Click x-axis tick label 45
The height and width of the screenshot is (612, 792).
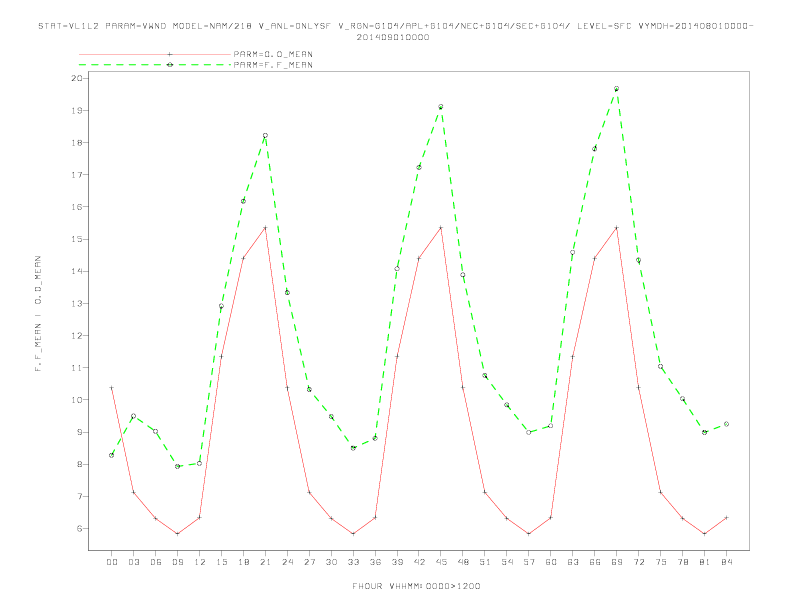click(441, 562)
